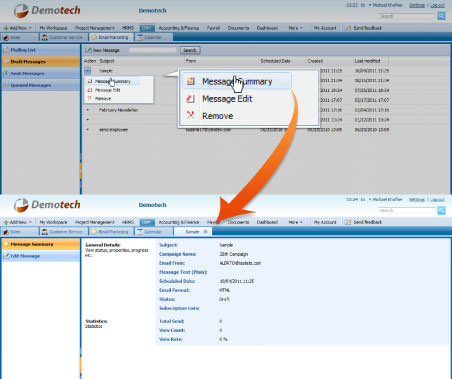The image size is (452, 379).
Task: Open Send feedback in the Draft Messages screen
Action: point(364,28)
